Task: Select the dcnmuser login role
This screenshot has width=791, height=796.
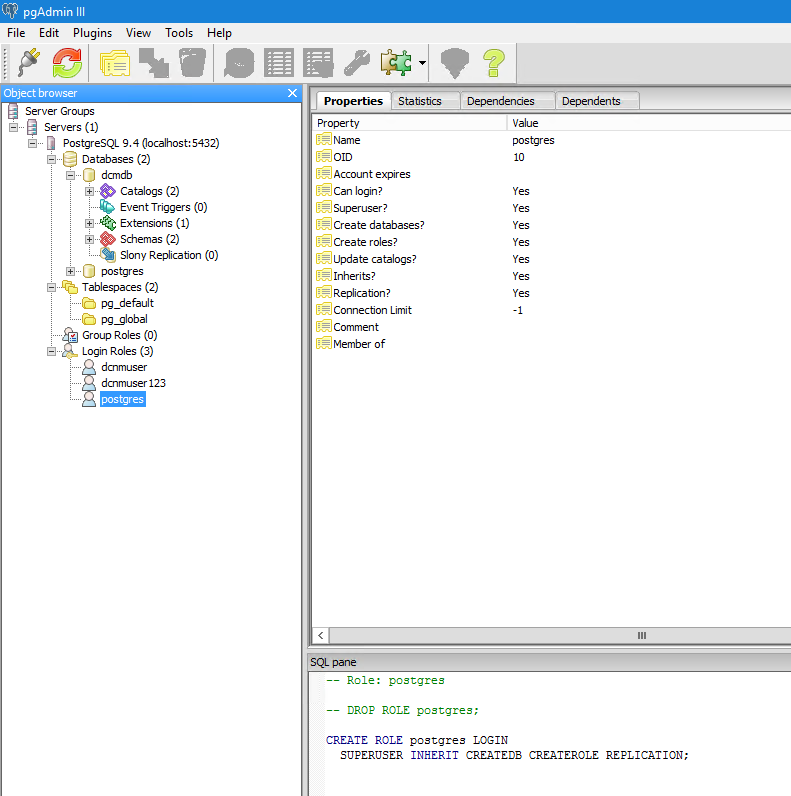Action: [x=124, y=367]
